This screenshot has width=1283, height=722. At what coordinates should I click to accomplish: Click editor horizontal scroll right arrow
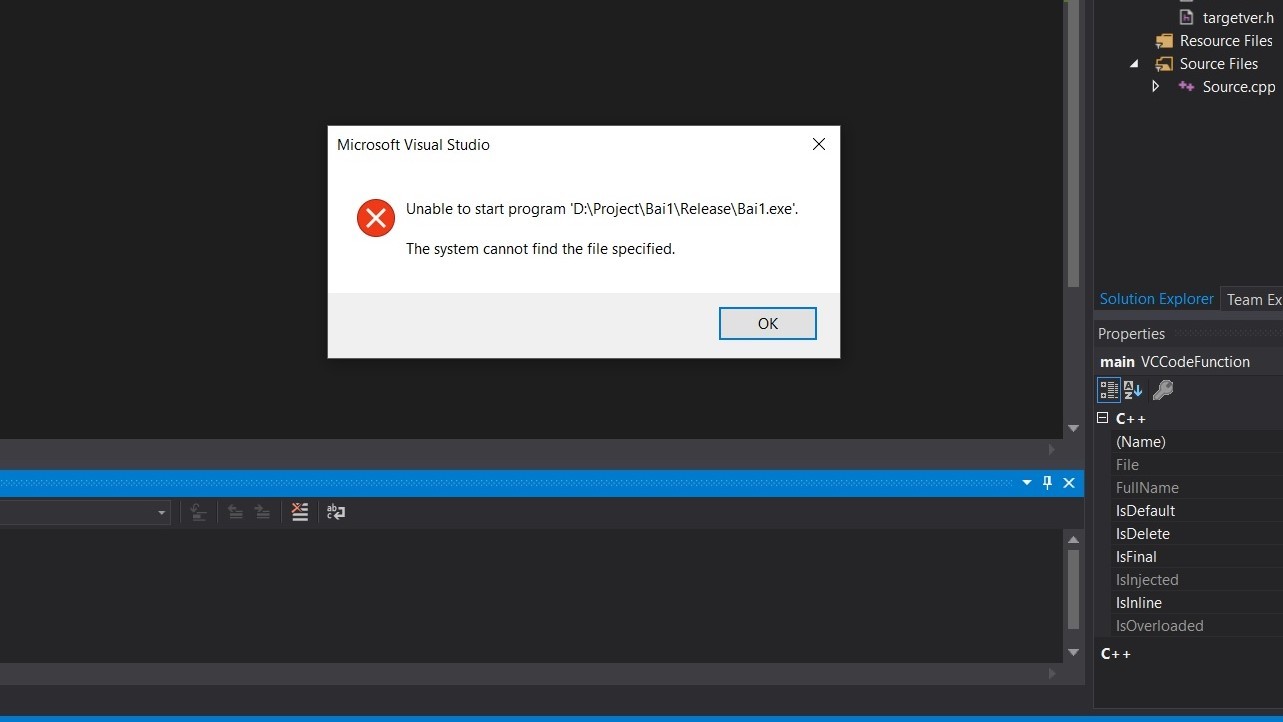click(1051, 451)
